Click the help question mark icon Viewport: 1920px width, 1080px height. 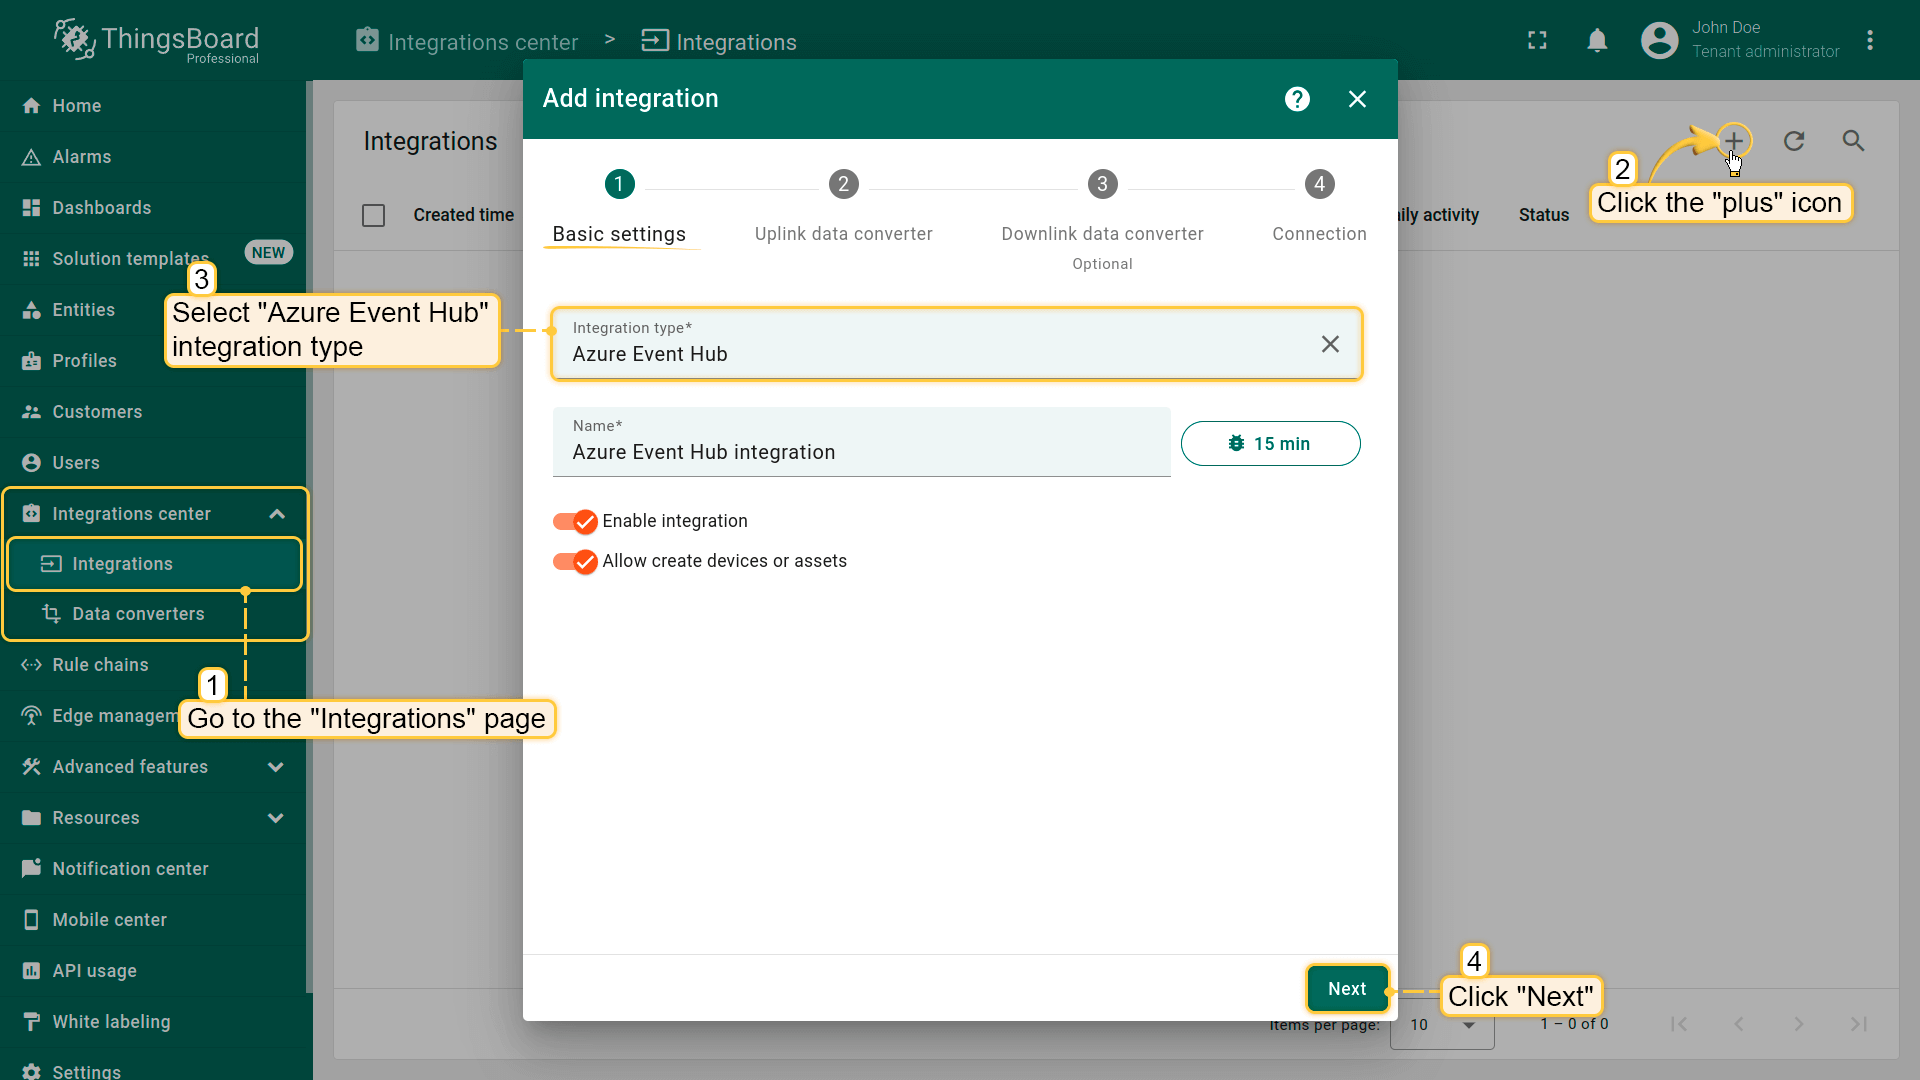click(1297, 99)
